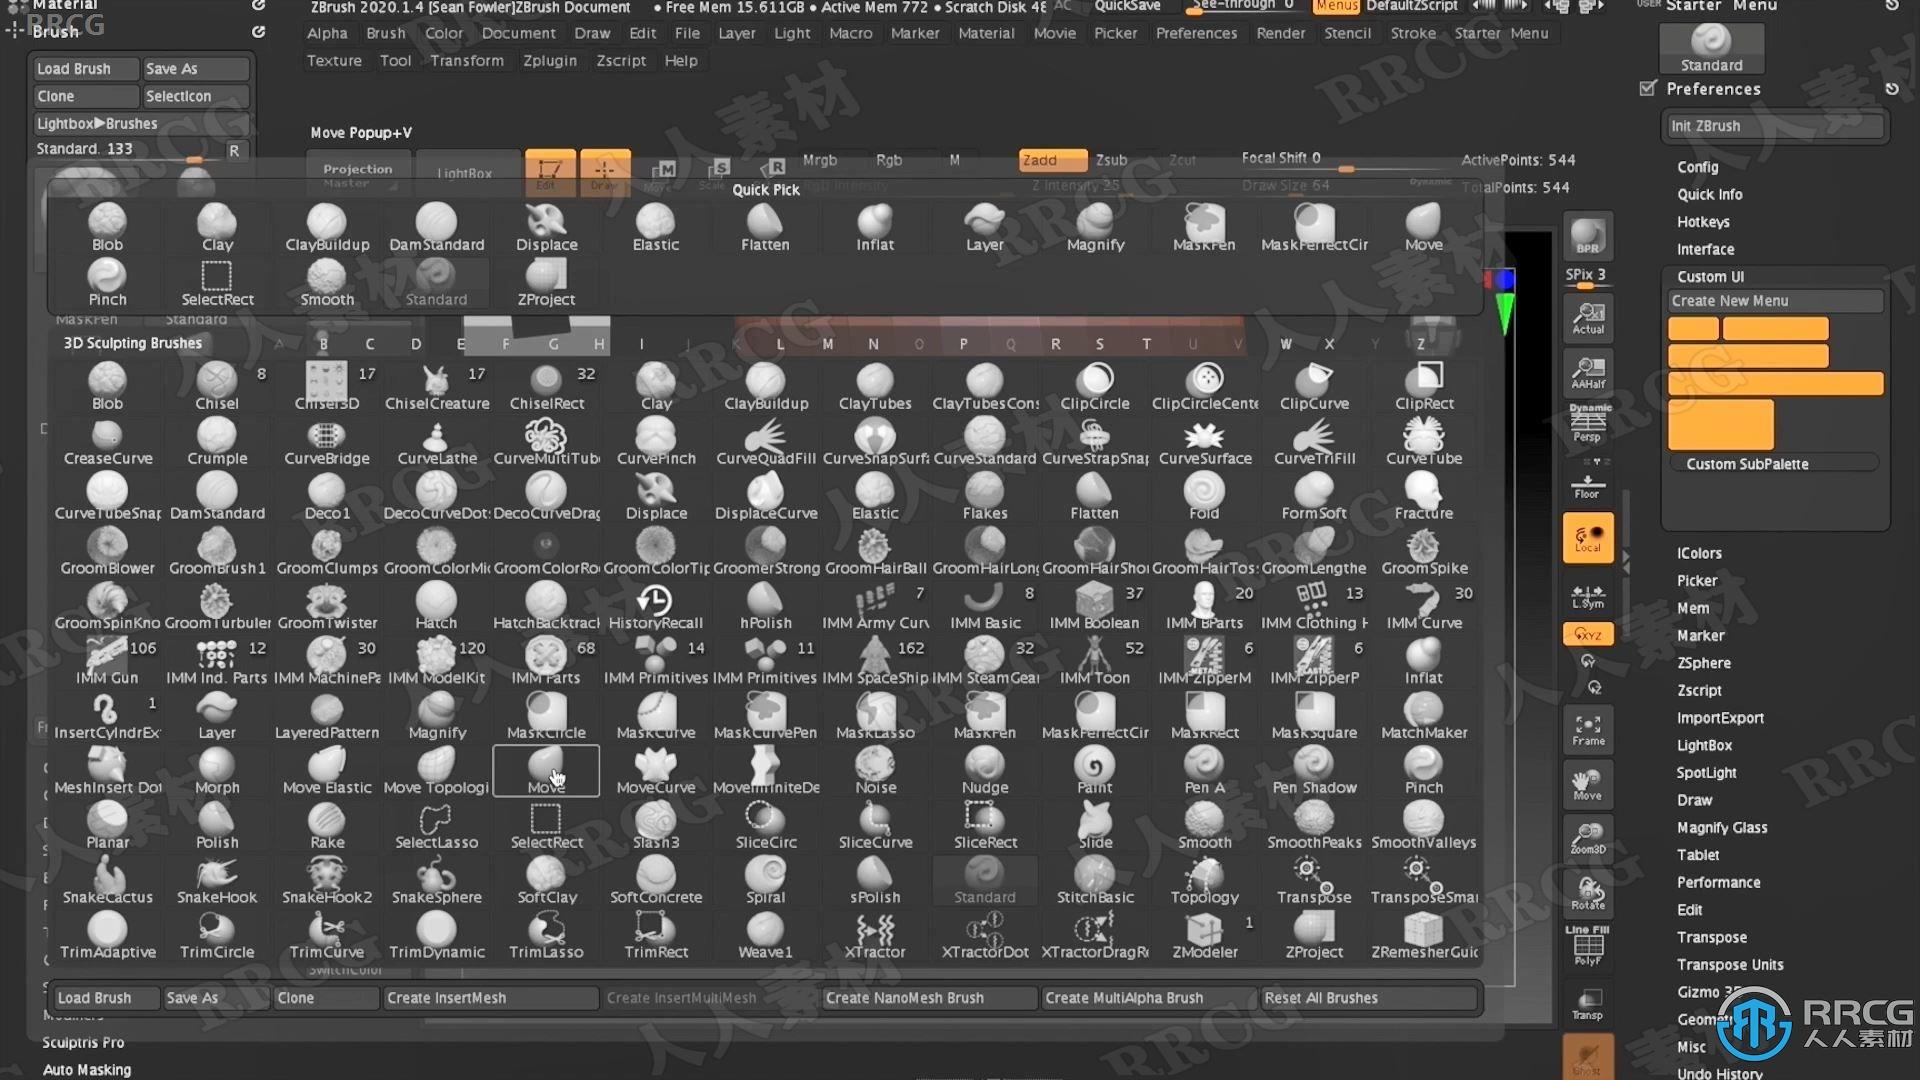Viewport: 1920px width, 1080px height.
Task: Click Create NanoMesh Brush
Action: pyautogui.click(x=929, y=997)
